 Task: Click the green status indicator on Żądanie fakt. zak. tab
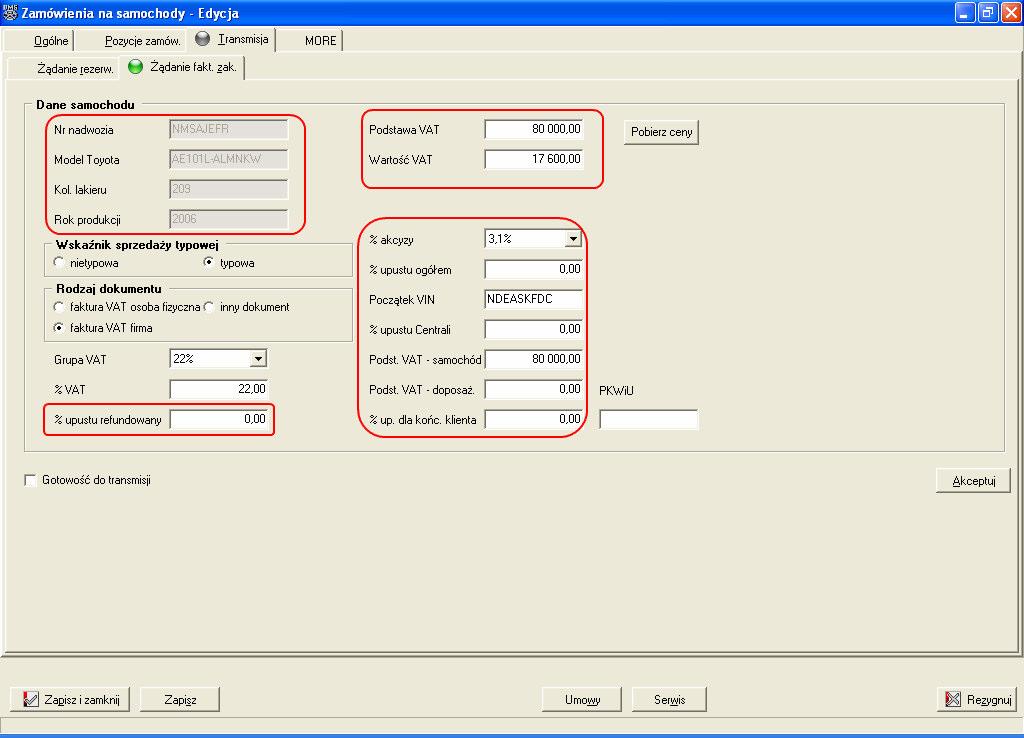coord(135,67)
